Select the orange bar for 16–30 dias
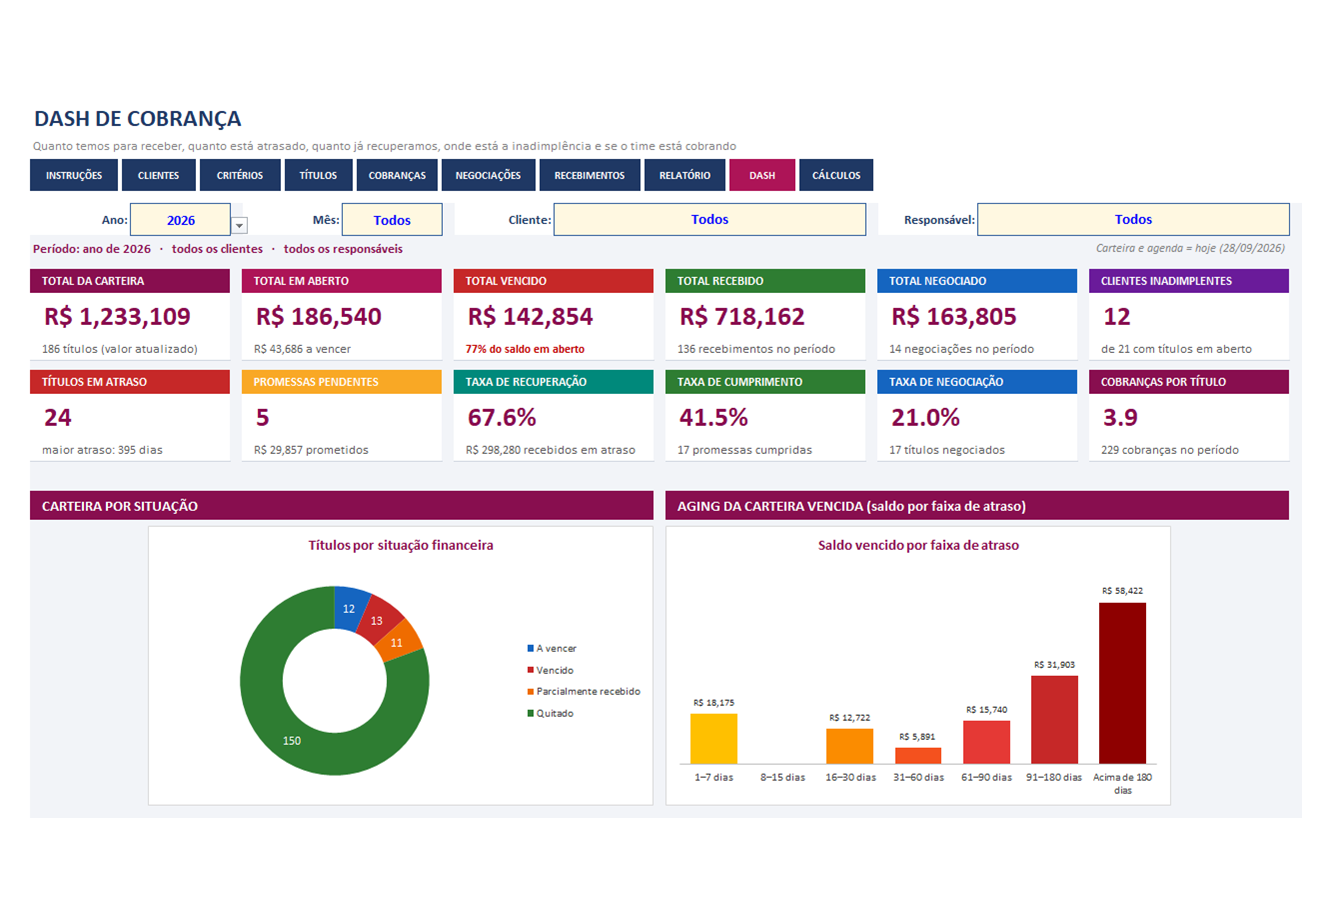The image size is (1322, 909). (850, 746)
